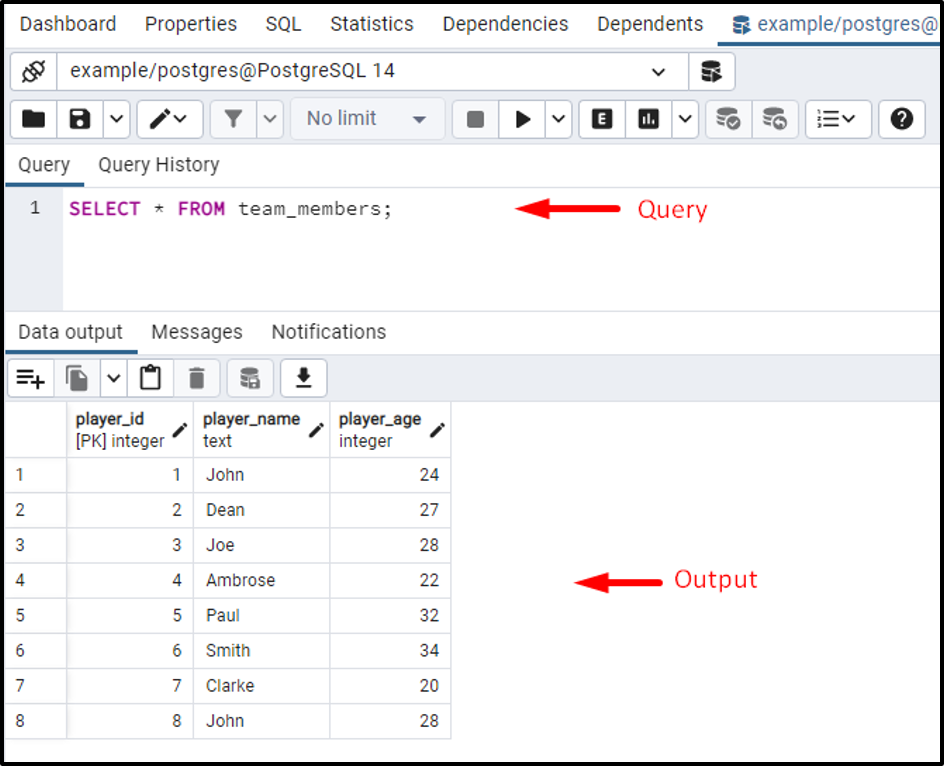Open the No limit rows dropdown

[x=367, y=119]
